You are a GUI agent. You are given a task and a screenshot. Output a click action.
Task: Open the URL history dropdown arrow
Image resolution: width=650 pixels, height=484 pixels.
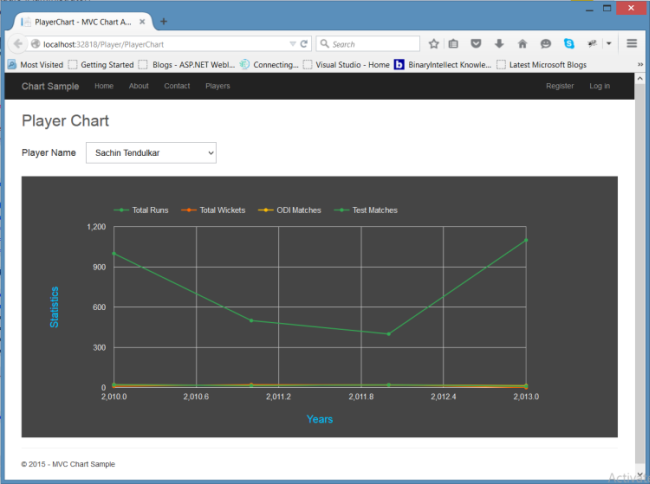(293, 44)
